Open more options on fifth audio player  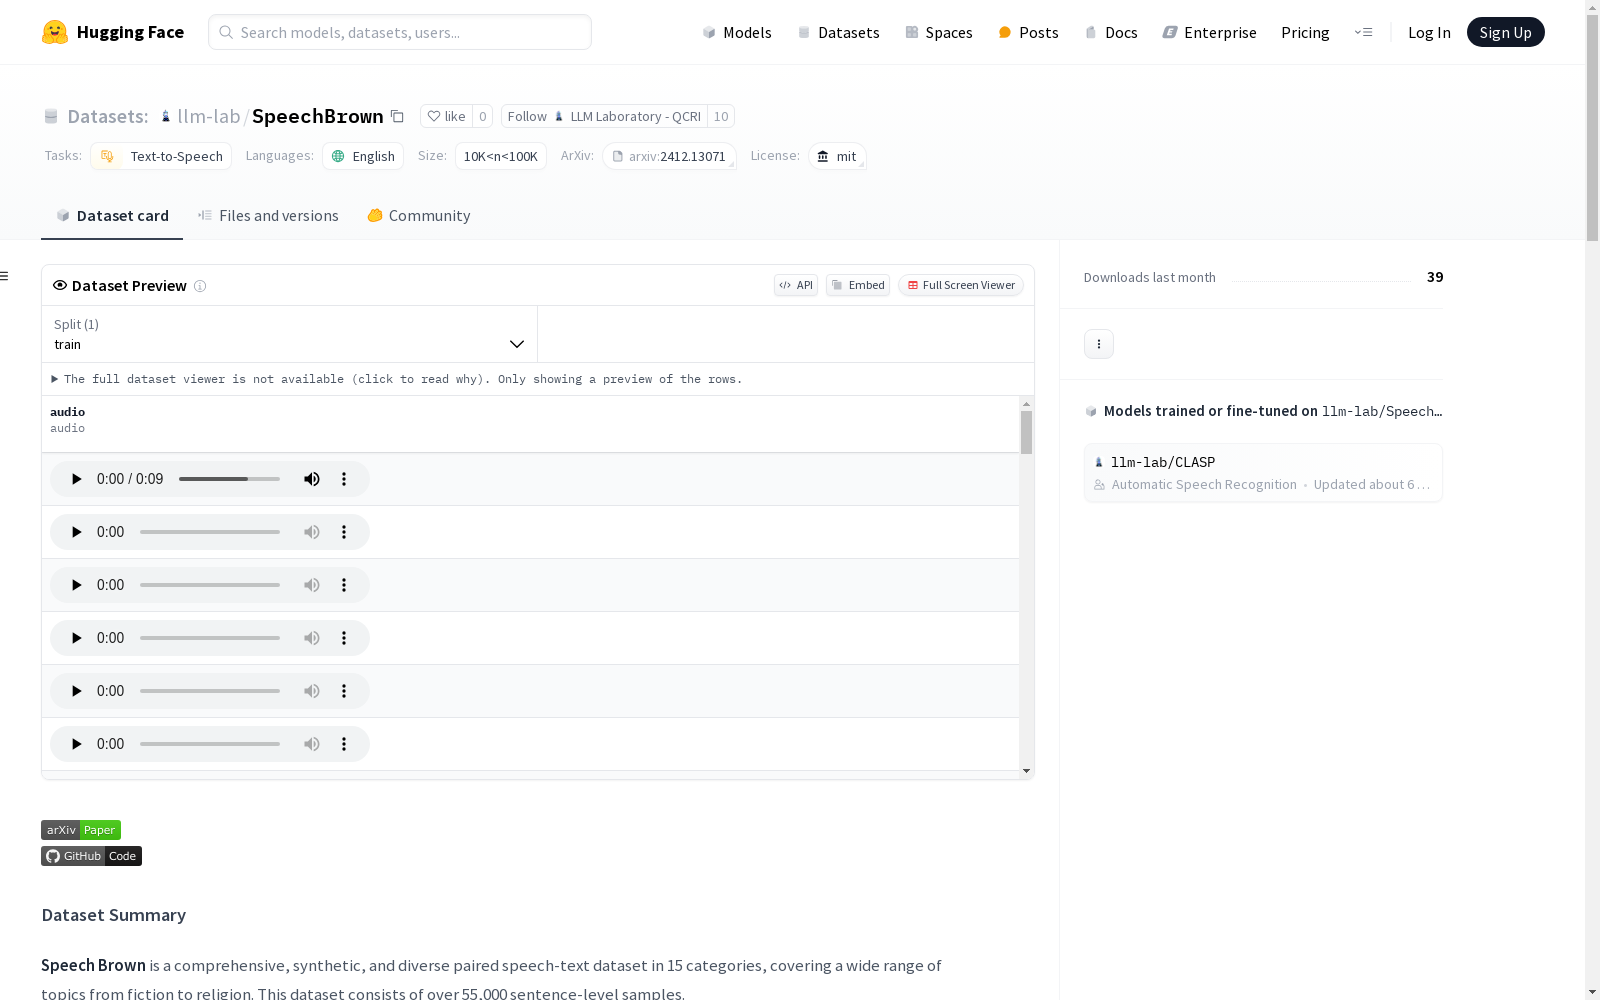(x=344, y=691)
